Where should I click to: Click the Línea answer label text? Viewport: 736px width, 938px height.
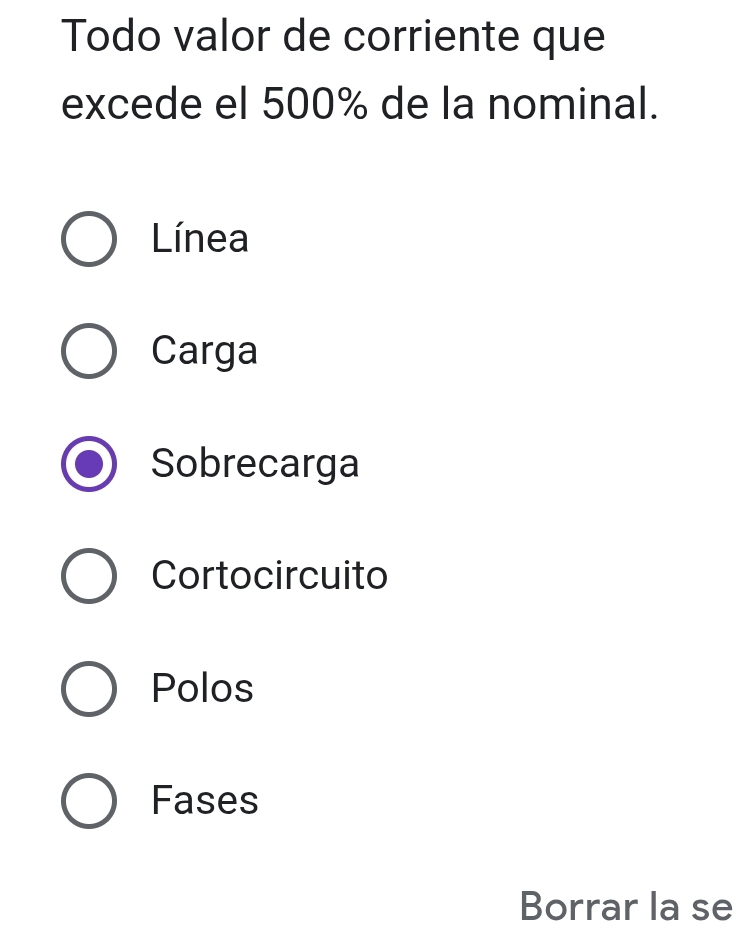[200, 240]
